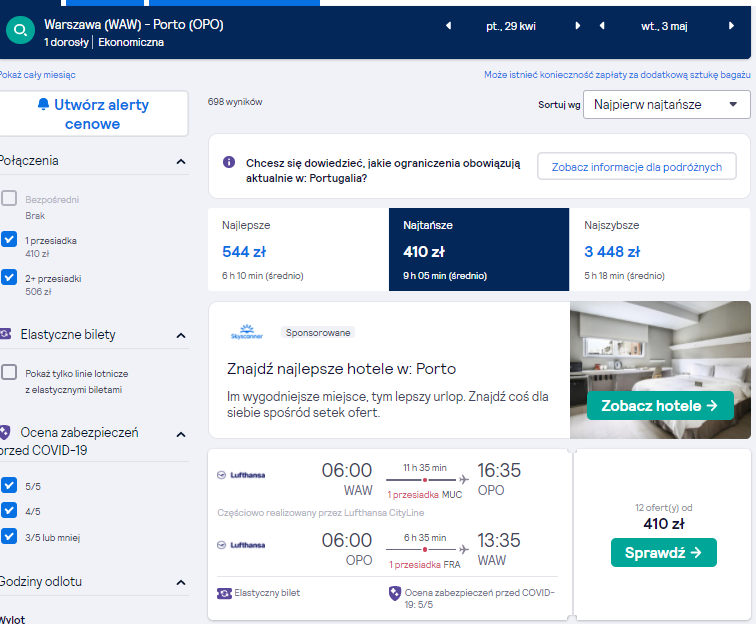Collapse the Godziny odlotu section
The width and height of the screenshot is (756, 624).
pyautogui.click(x=181, y=583)
